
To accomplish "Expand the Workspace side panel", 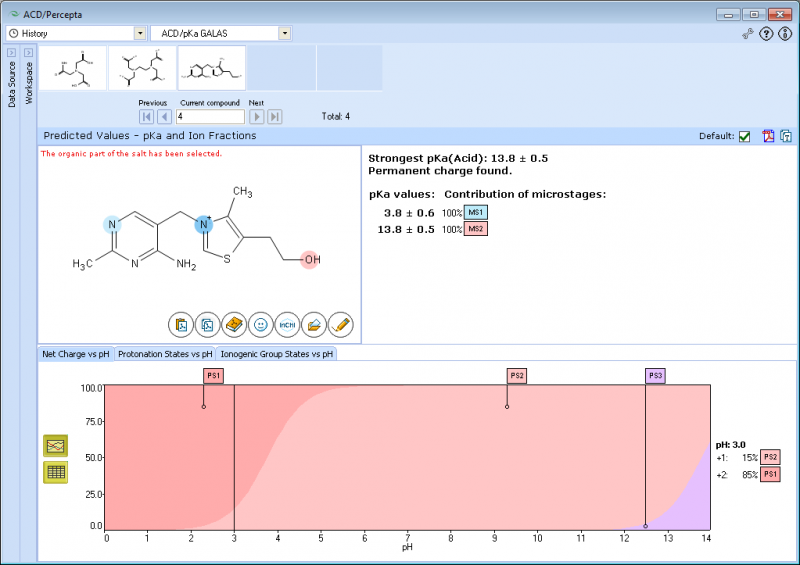I will pos(29,53).
